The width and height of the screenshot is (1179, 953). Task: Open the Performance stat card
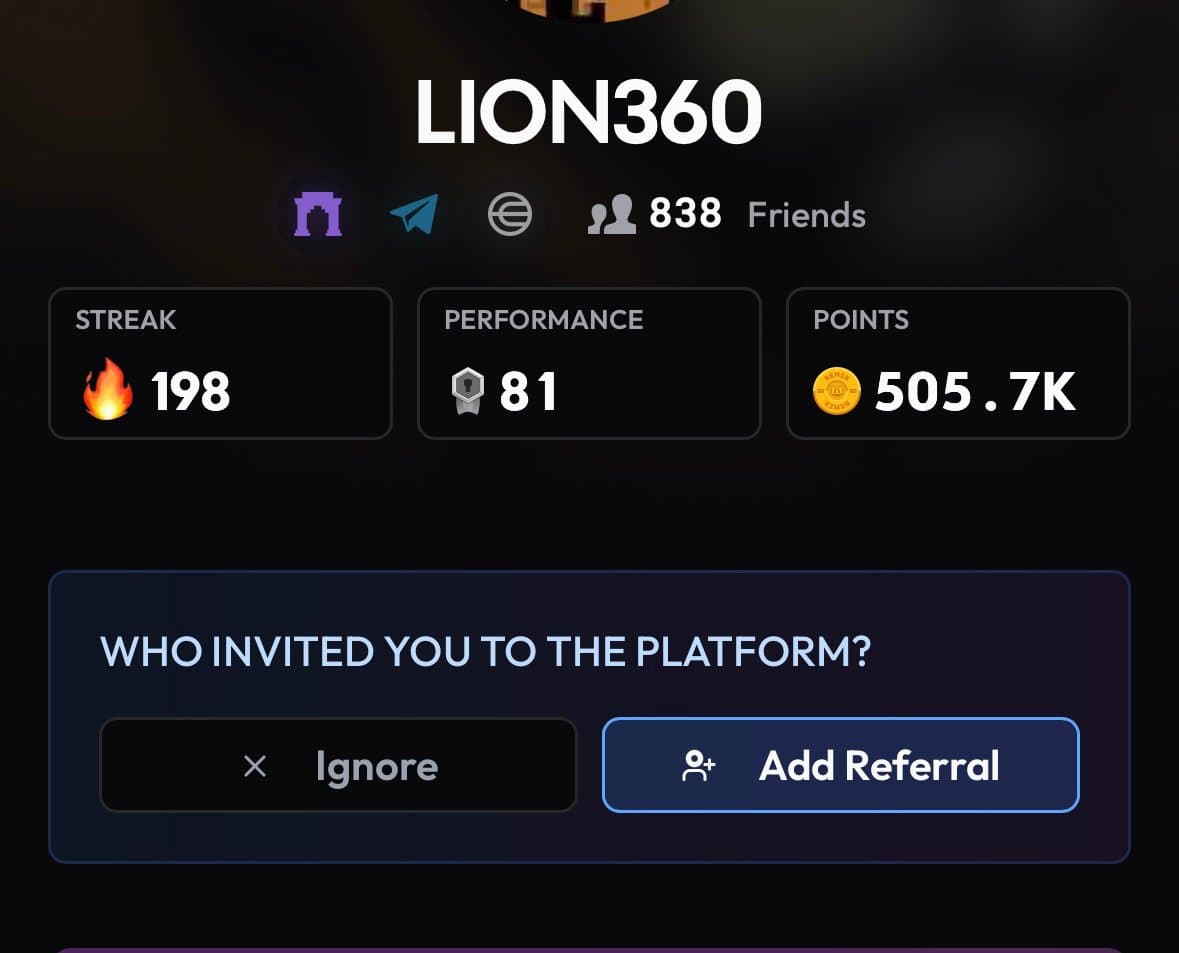(589, 363)
